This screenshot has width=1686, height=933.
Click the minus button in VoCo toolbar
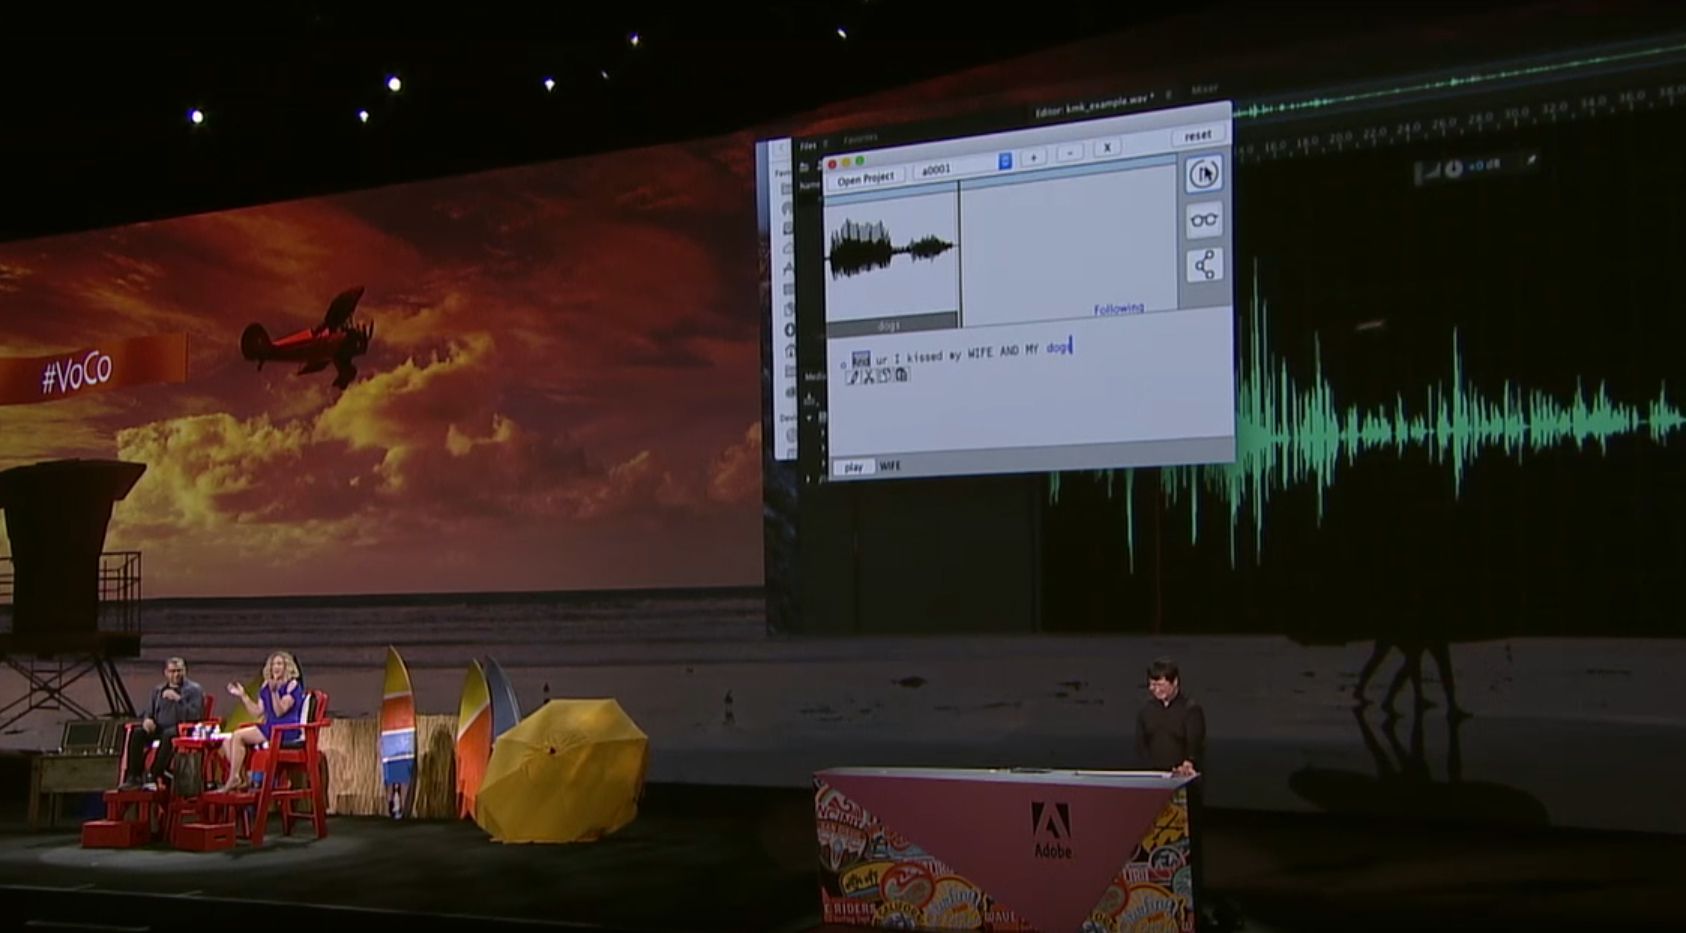pyautogui.click(x=1070, y=152)
